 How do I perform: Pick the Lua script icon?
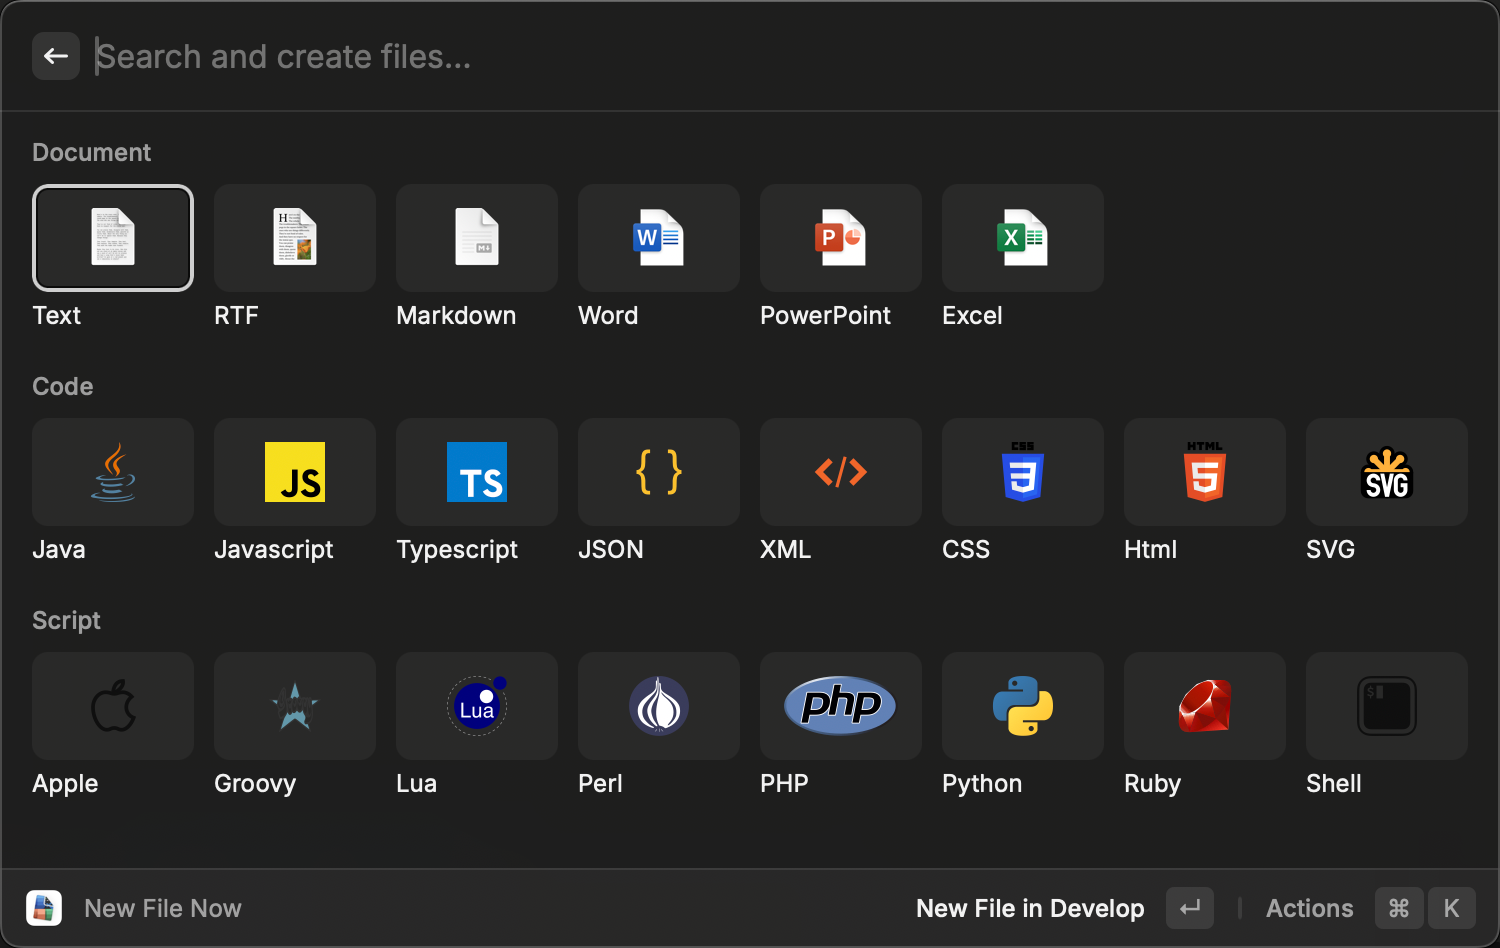coord(477,706)
